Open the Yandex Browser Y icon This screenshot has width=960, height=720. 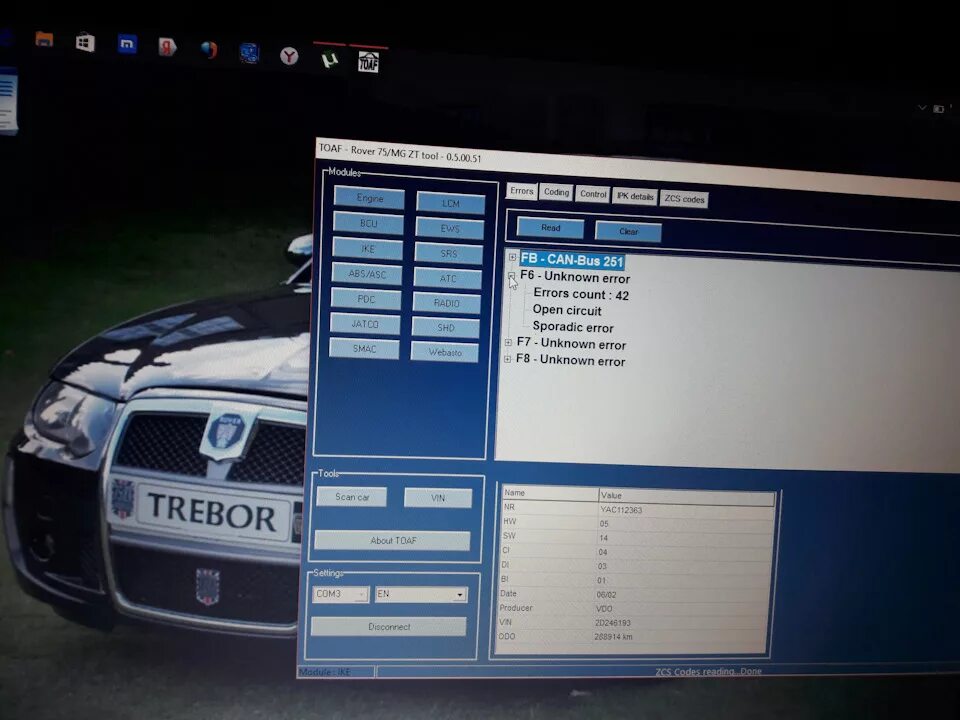(x=289, y=56)
